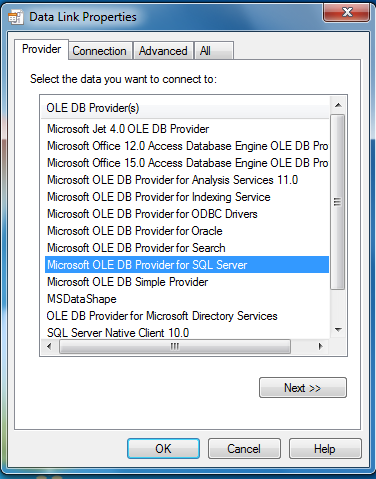Click the horizontal scrollbar thumb

[175, 346]
